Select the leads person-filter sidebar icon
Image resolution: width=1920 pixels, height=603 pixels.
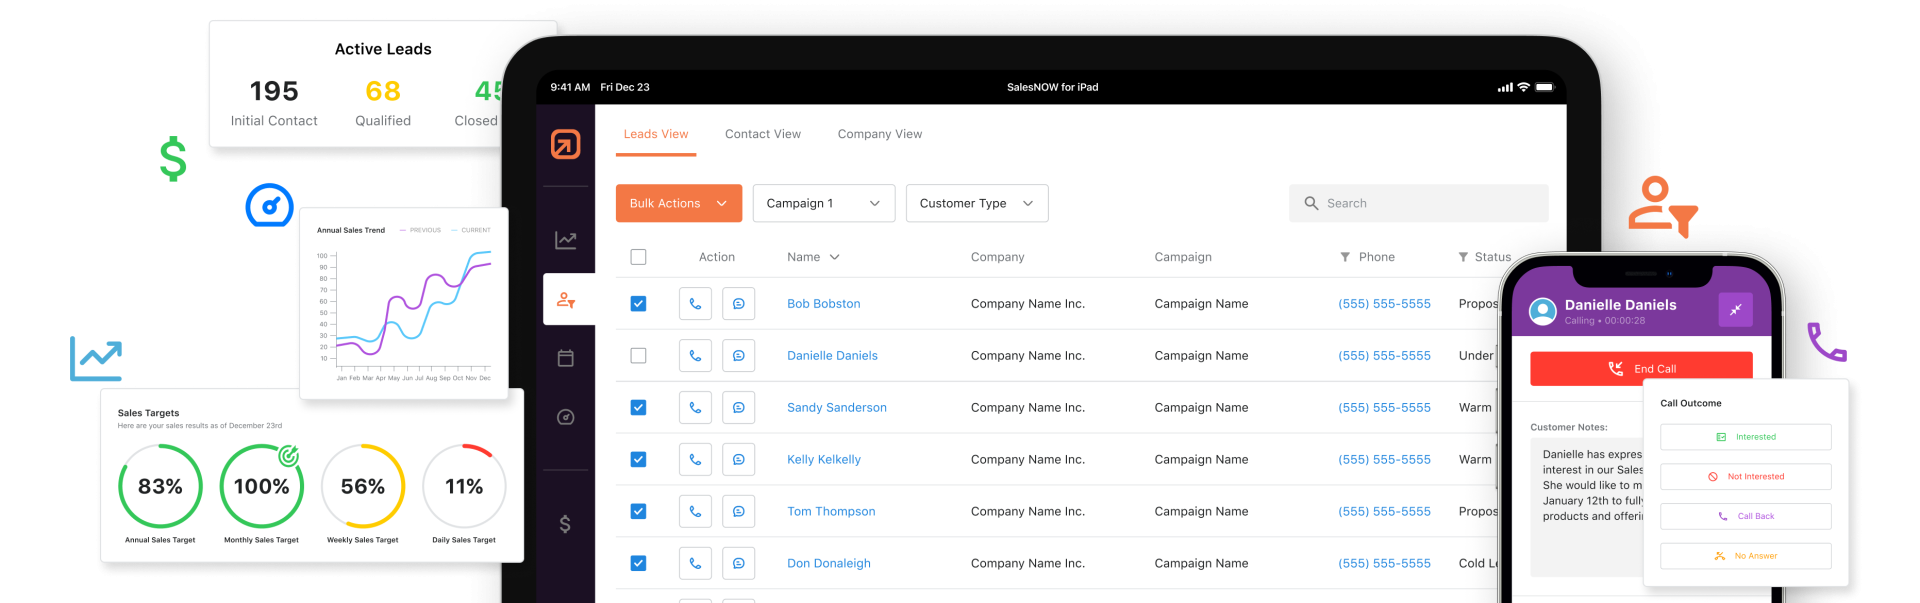[566, 299]
